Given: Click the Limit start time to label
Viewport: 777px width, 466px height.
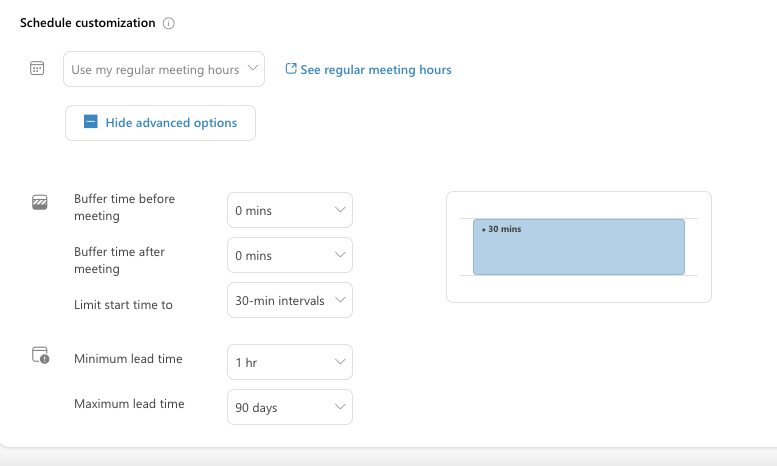Looking at the screenshot, I should 123,305.
